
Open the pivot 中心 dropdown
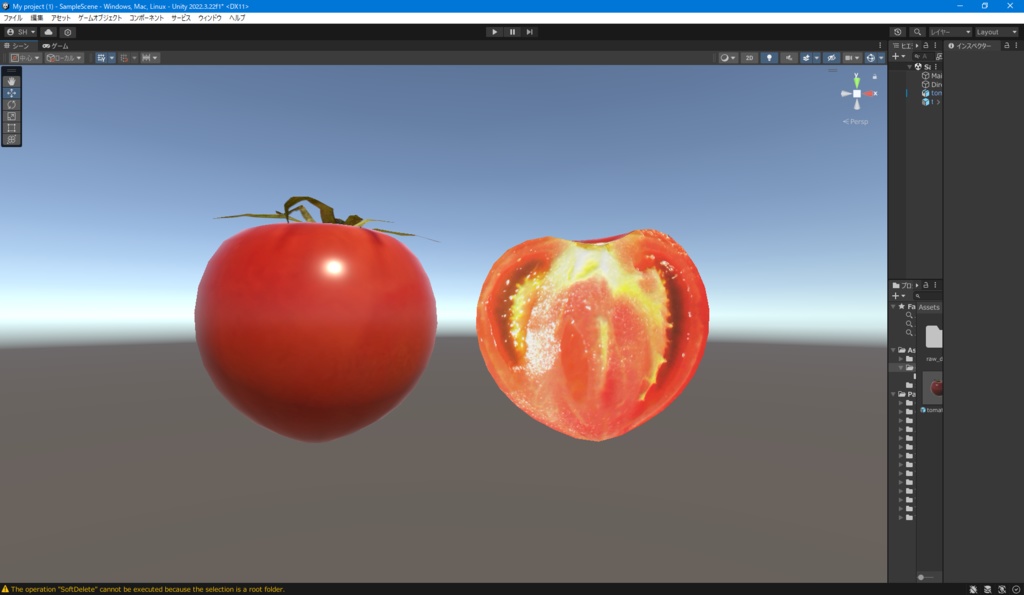tap(25, 58)
